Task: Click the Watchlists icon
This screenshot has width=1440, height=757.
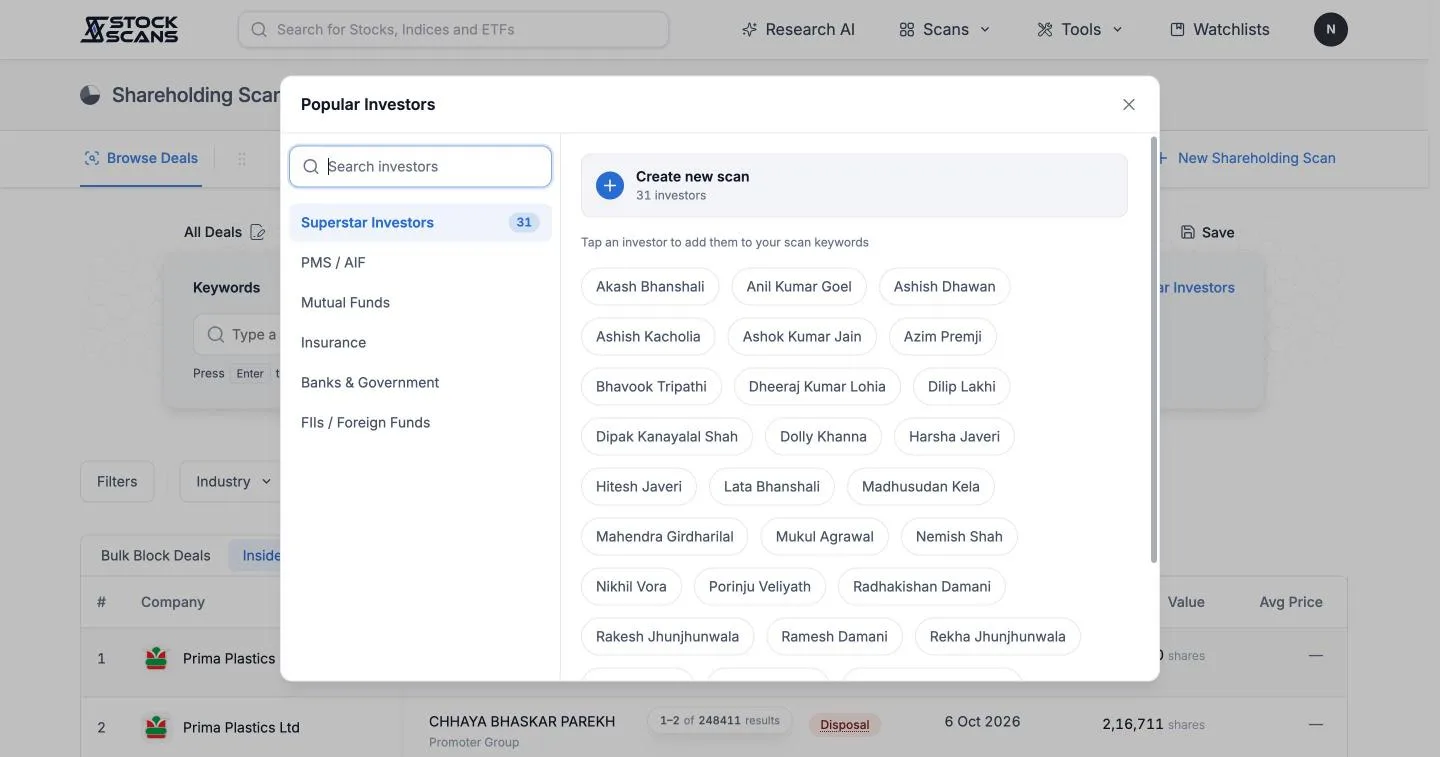Action: coord(1177,29)
